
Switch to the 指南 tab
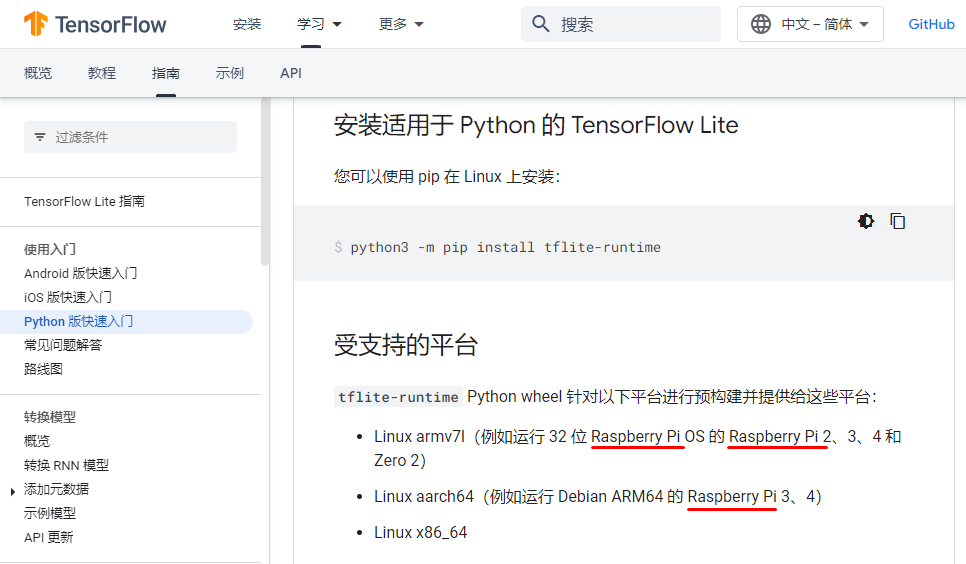(x=166, y=73)
